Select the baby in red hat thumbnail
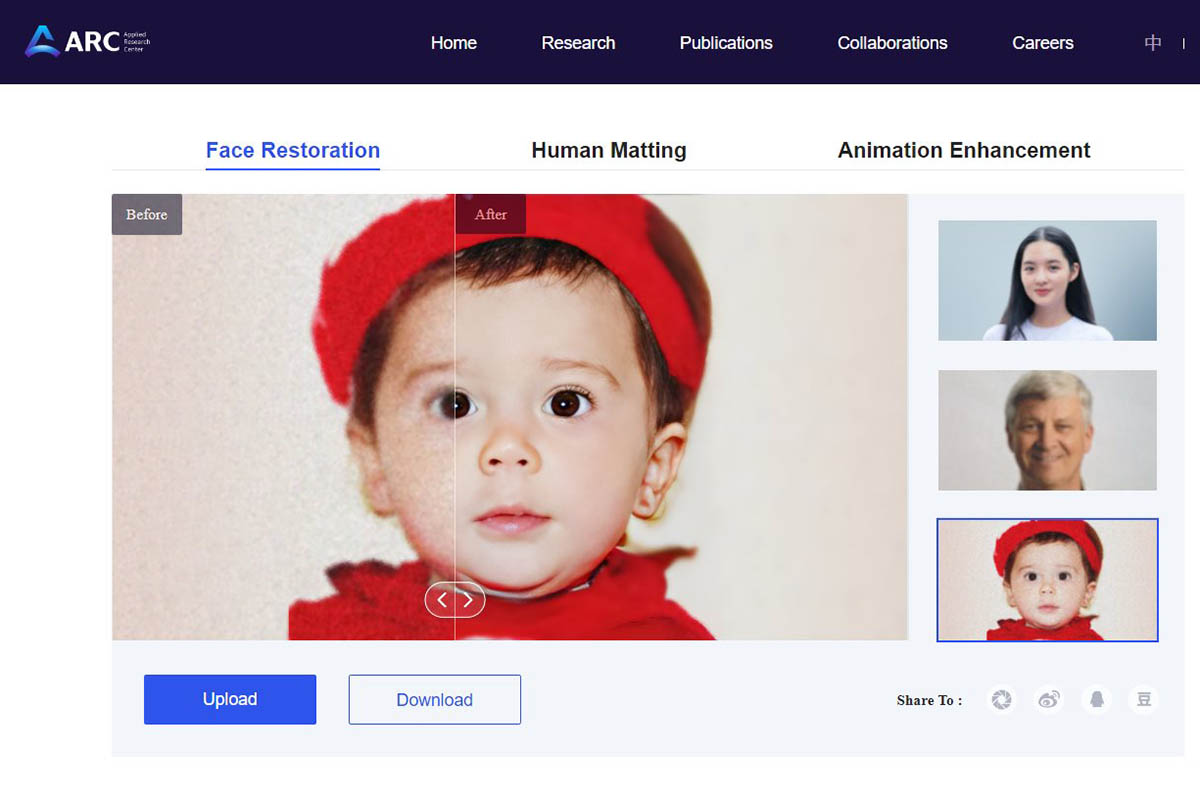 (1047, 580)
